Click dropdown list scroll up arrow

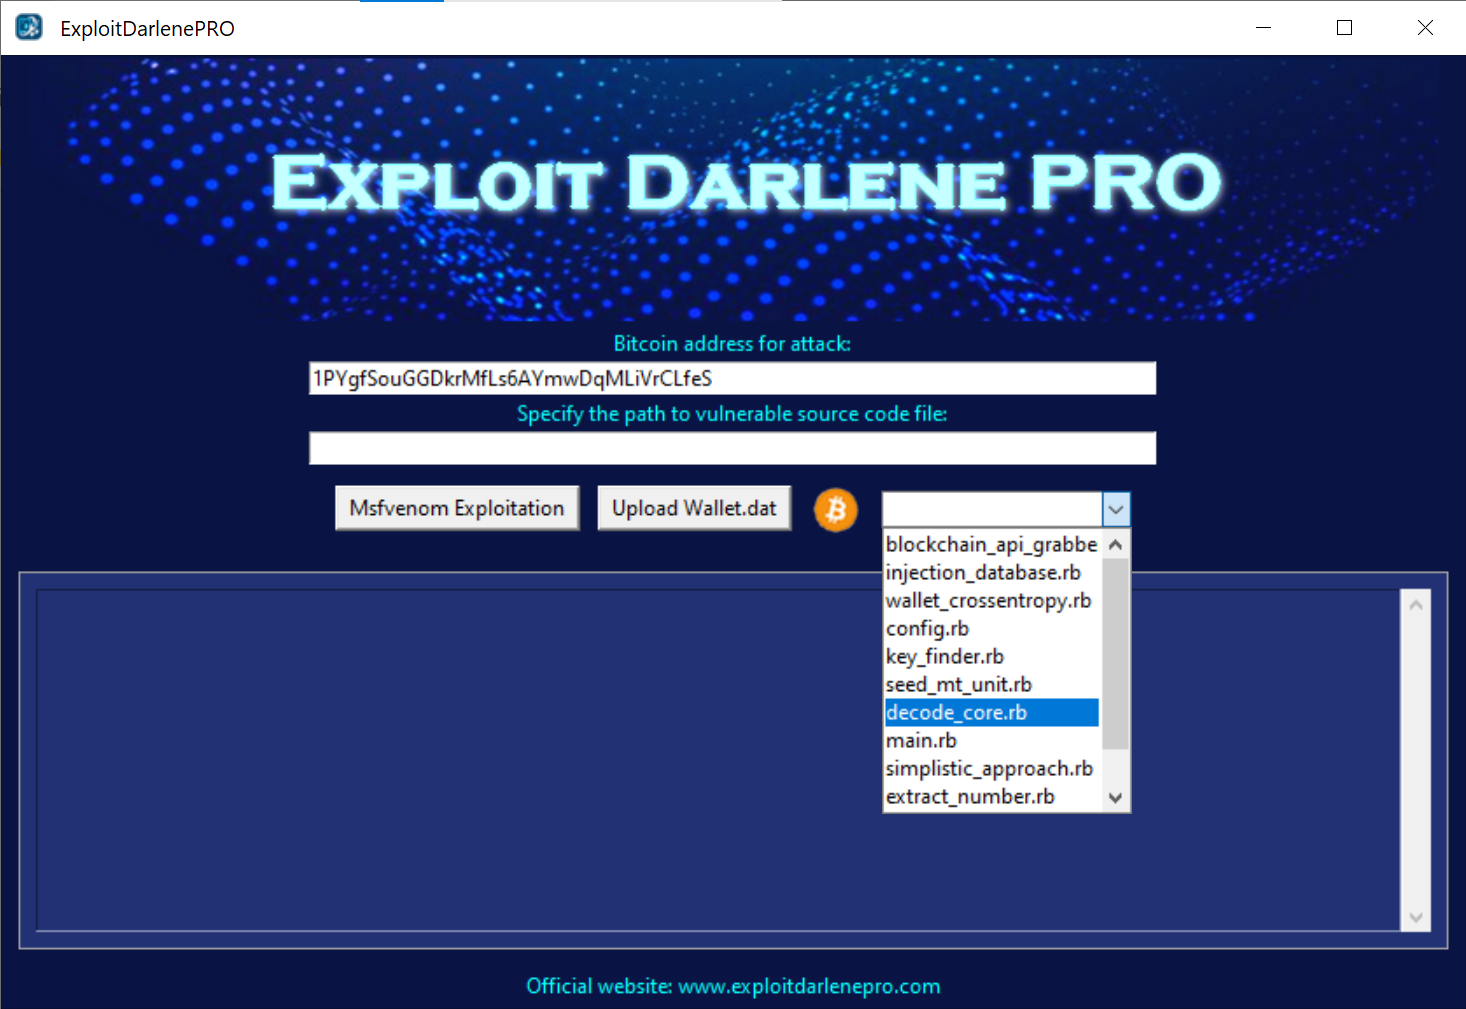coord(1116,545)
